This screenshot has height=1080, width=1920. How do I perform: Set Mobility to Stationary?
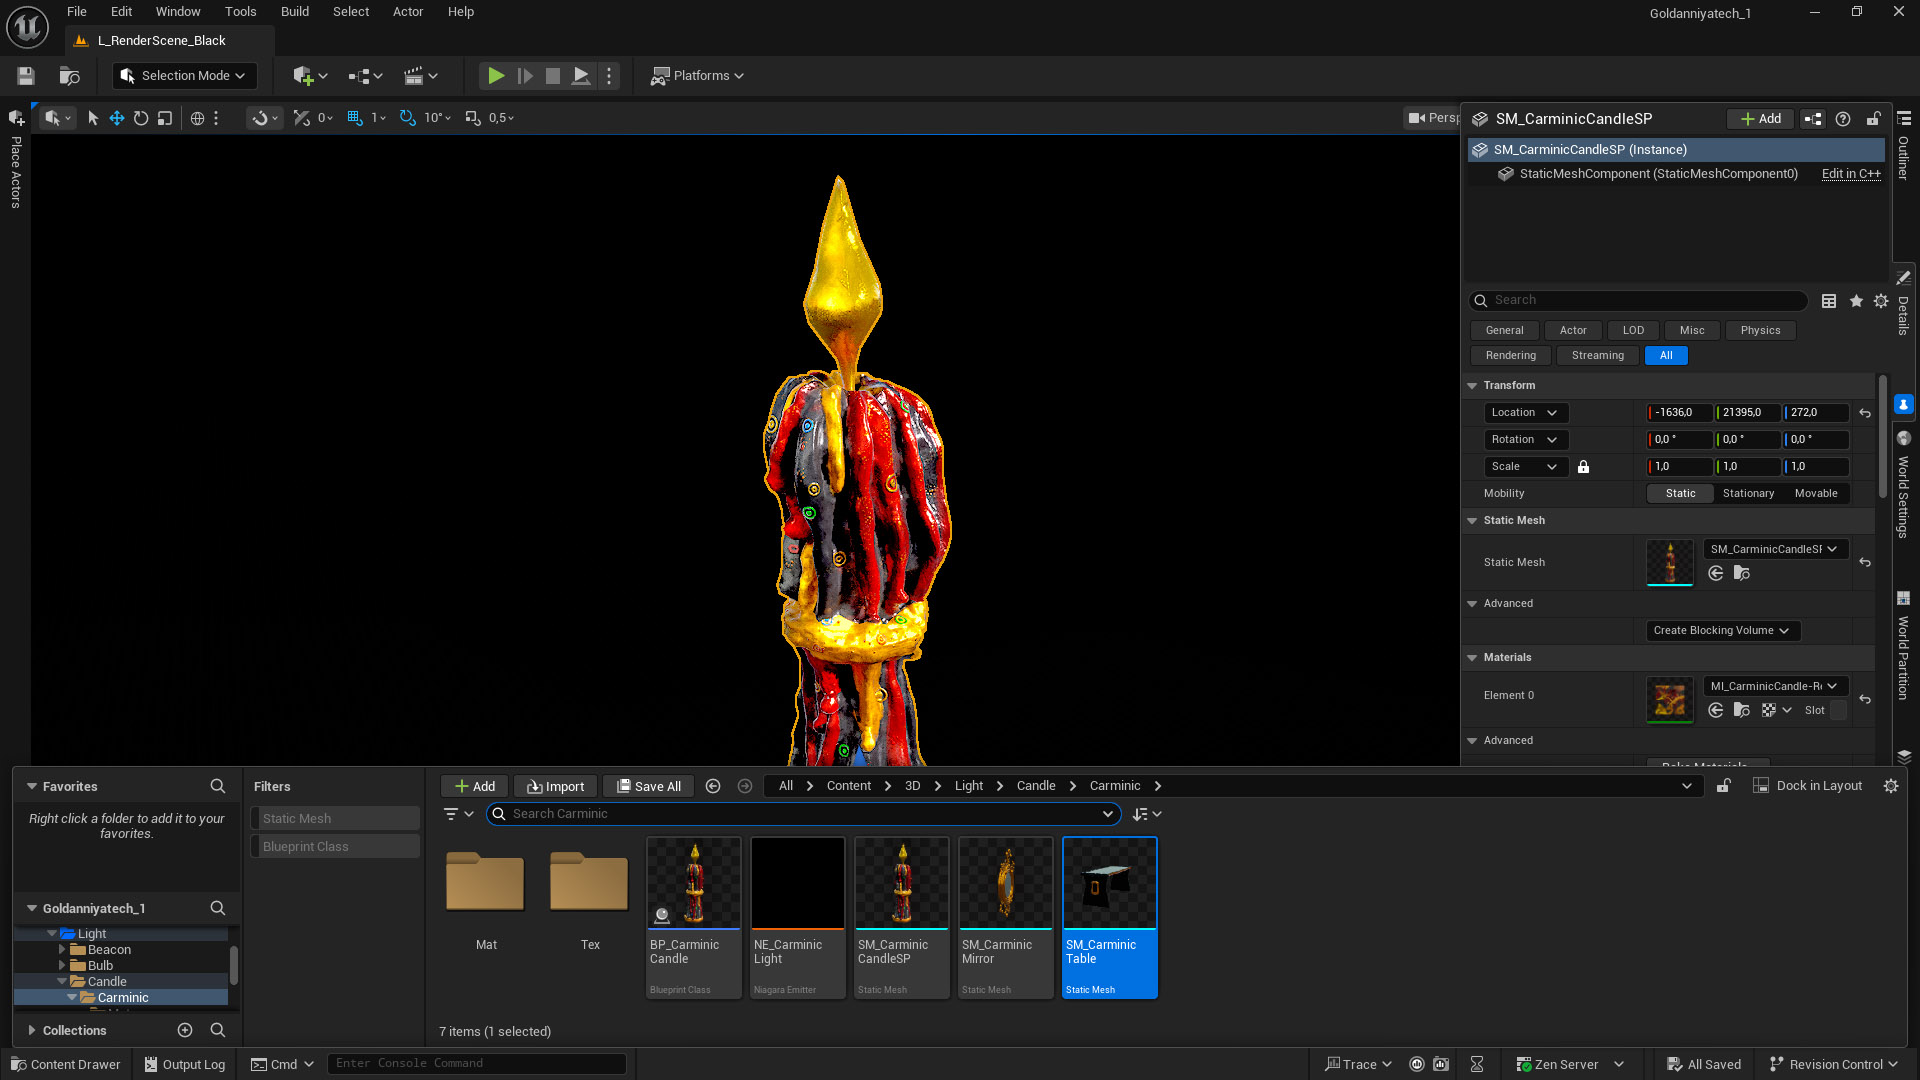[x=1748, y=493]
